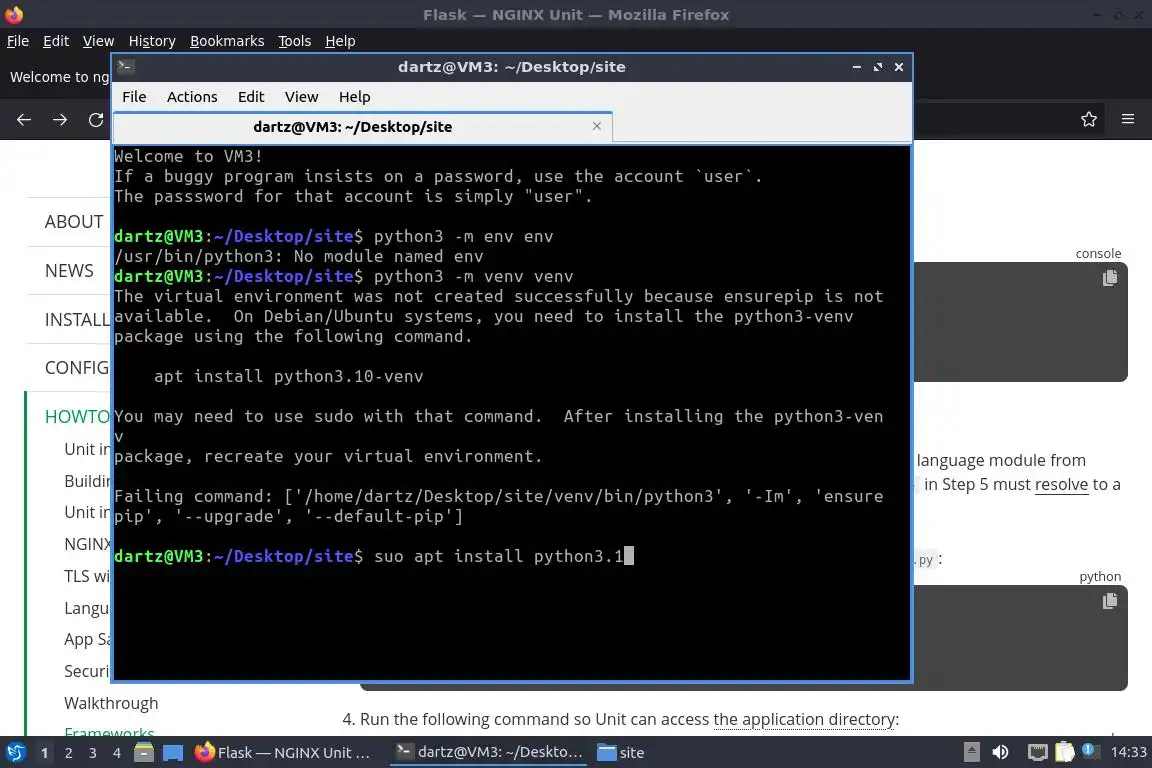1152x768 pixels.
Task: Open the 'site' folder window from taskbar
Action: coord(621,753)
